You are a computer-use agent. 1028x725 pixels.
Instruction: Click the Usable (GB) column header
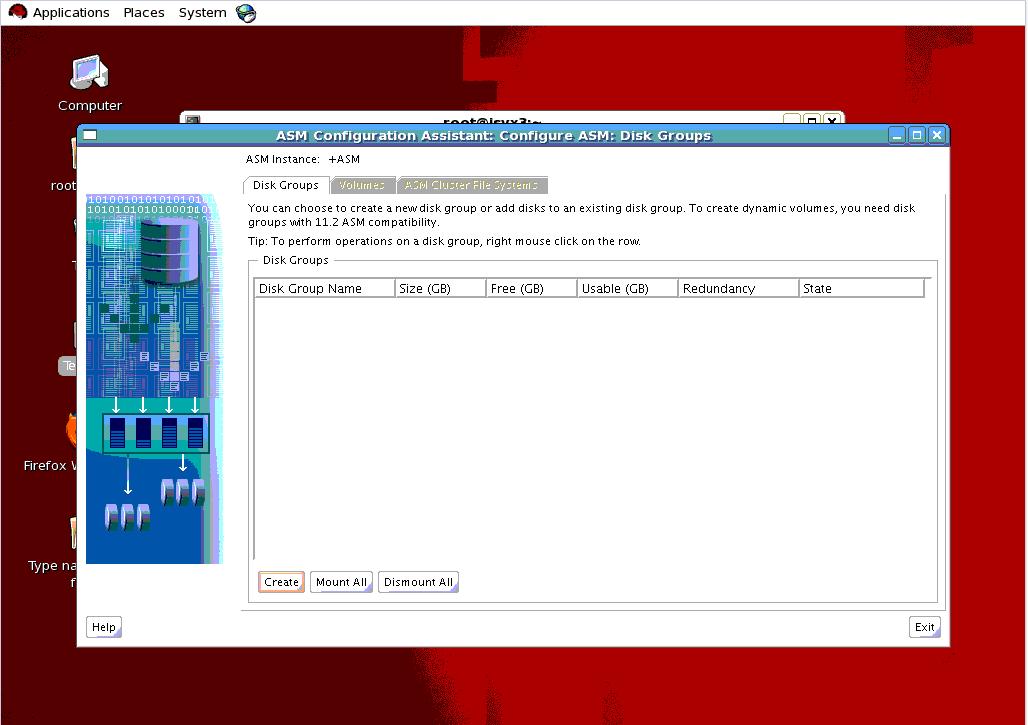pyautogui.click(x=627, y=288)
